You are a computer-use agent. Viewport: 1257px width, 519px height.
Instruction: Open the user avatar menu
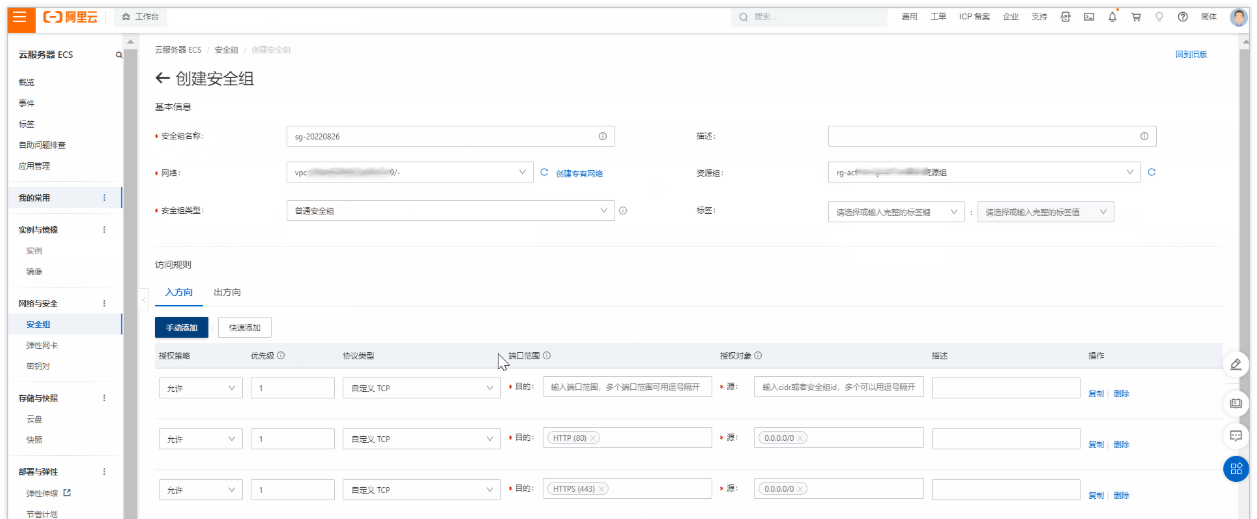click(1239, 17)
